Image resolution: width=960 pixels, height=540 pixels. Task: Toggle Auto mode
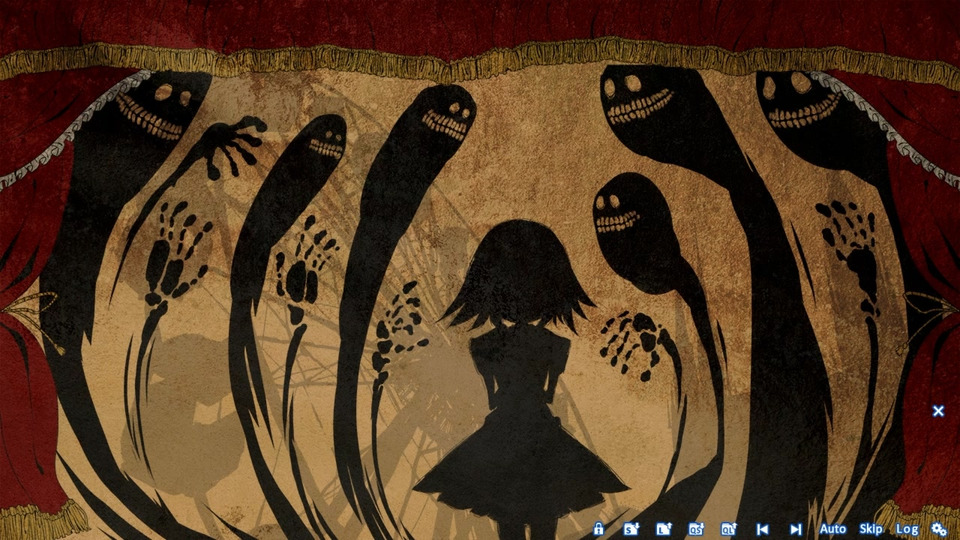(832, 529)
